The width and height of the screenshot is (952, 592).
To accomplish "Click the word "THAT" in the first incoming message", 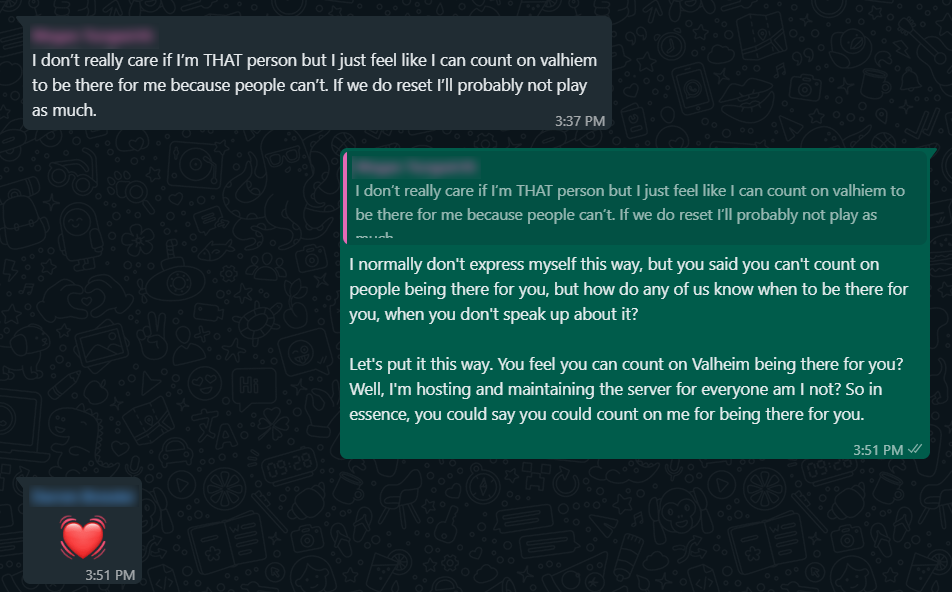I will click(x=226, y=60).
